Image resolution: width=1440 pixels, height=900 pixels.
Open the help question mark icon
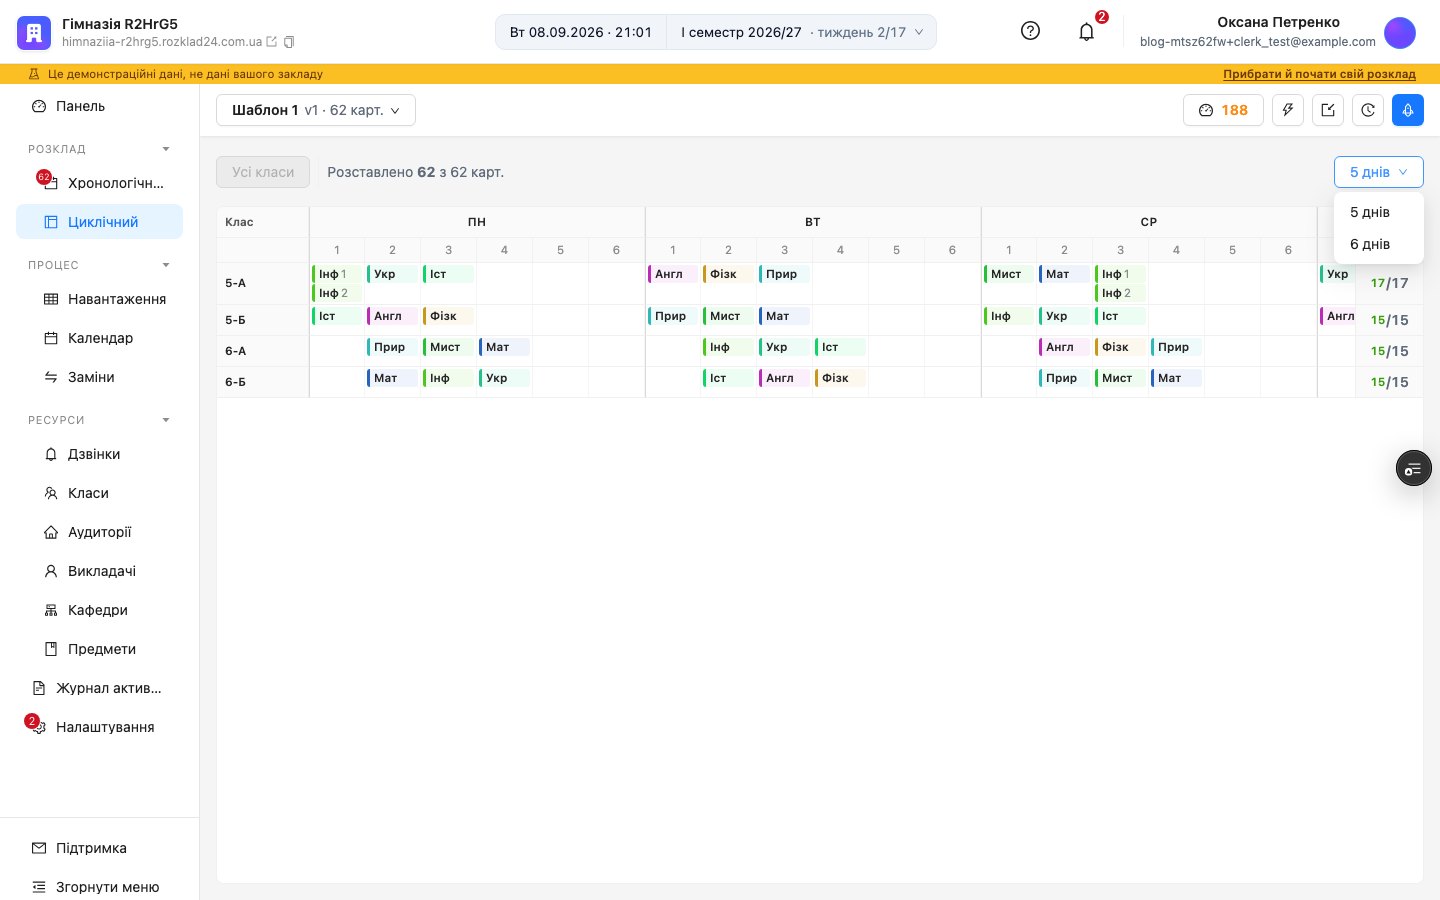[x=1030, y=31]
